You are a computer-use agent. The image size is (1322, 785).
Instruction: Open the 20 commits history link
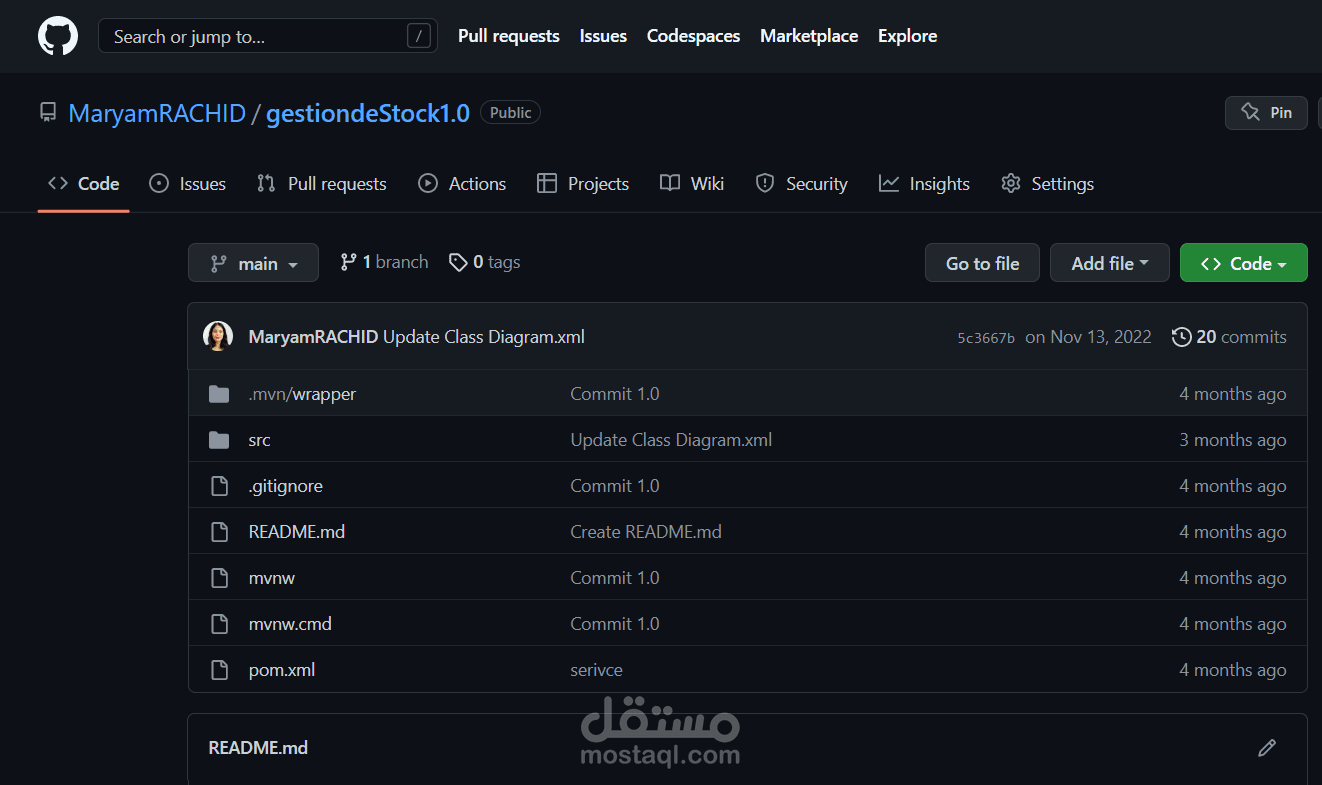1229,337
